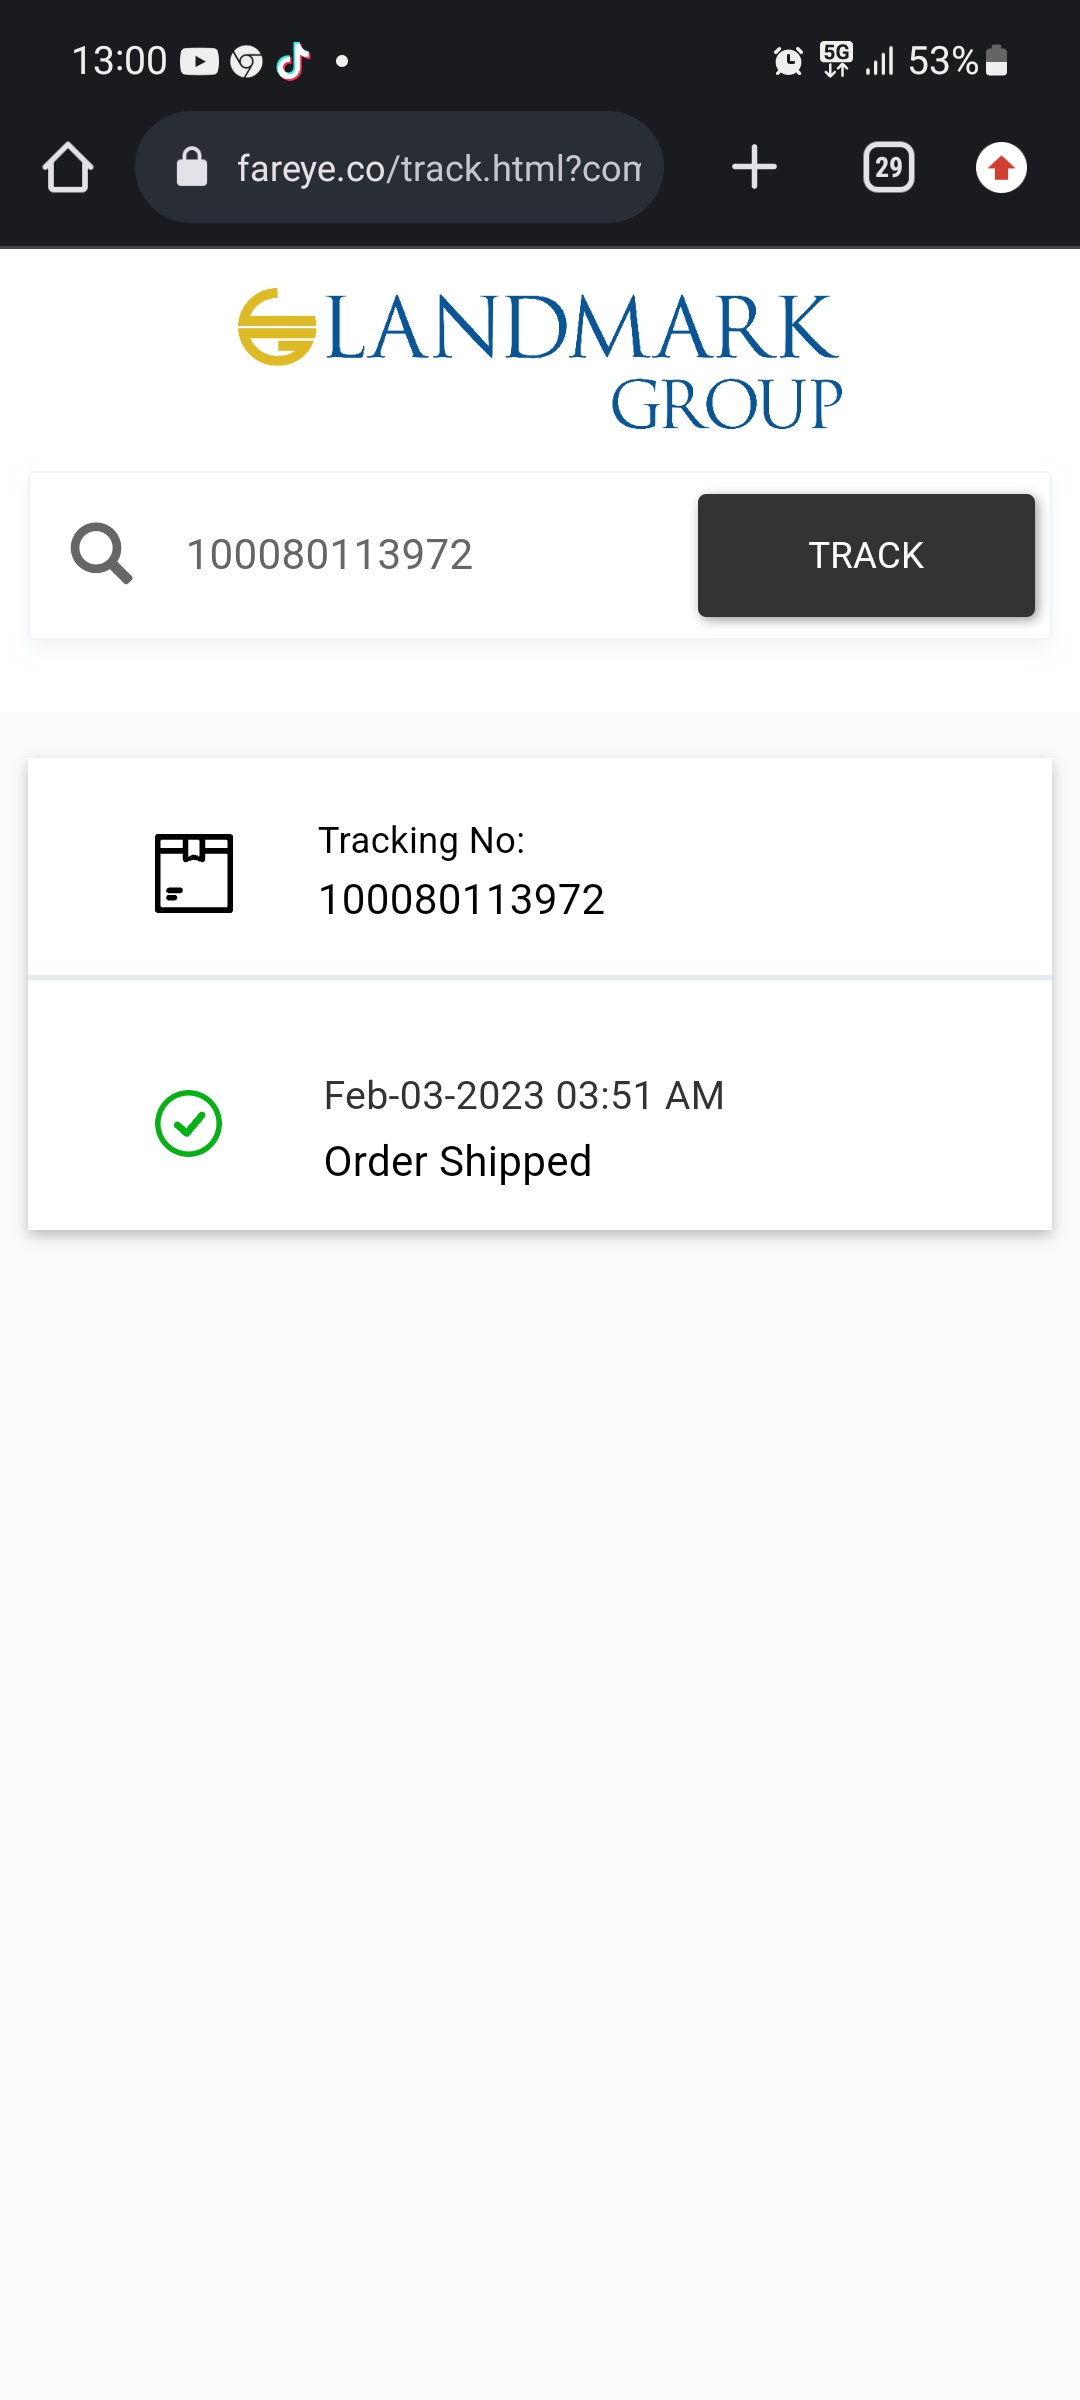Image resolution: width=1080 pixels, height=2400 pixels.
Task: Tap the Order Shipped status entry
Action: 458,1162
